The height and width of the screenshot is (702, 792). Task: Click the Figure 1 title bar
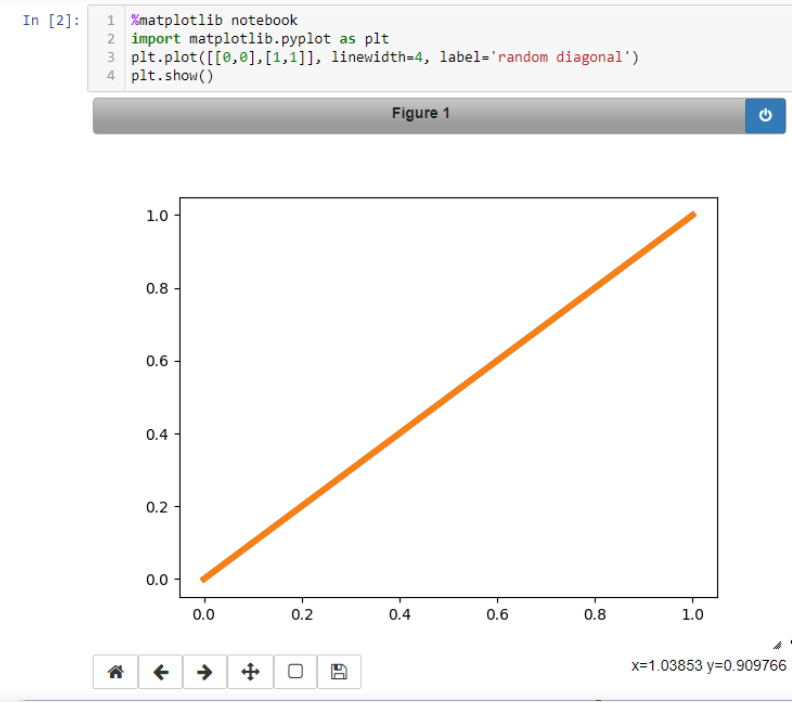420,116
